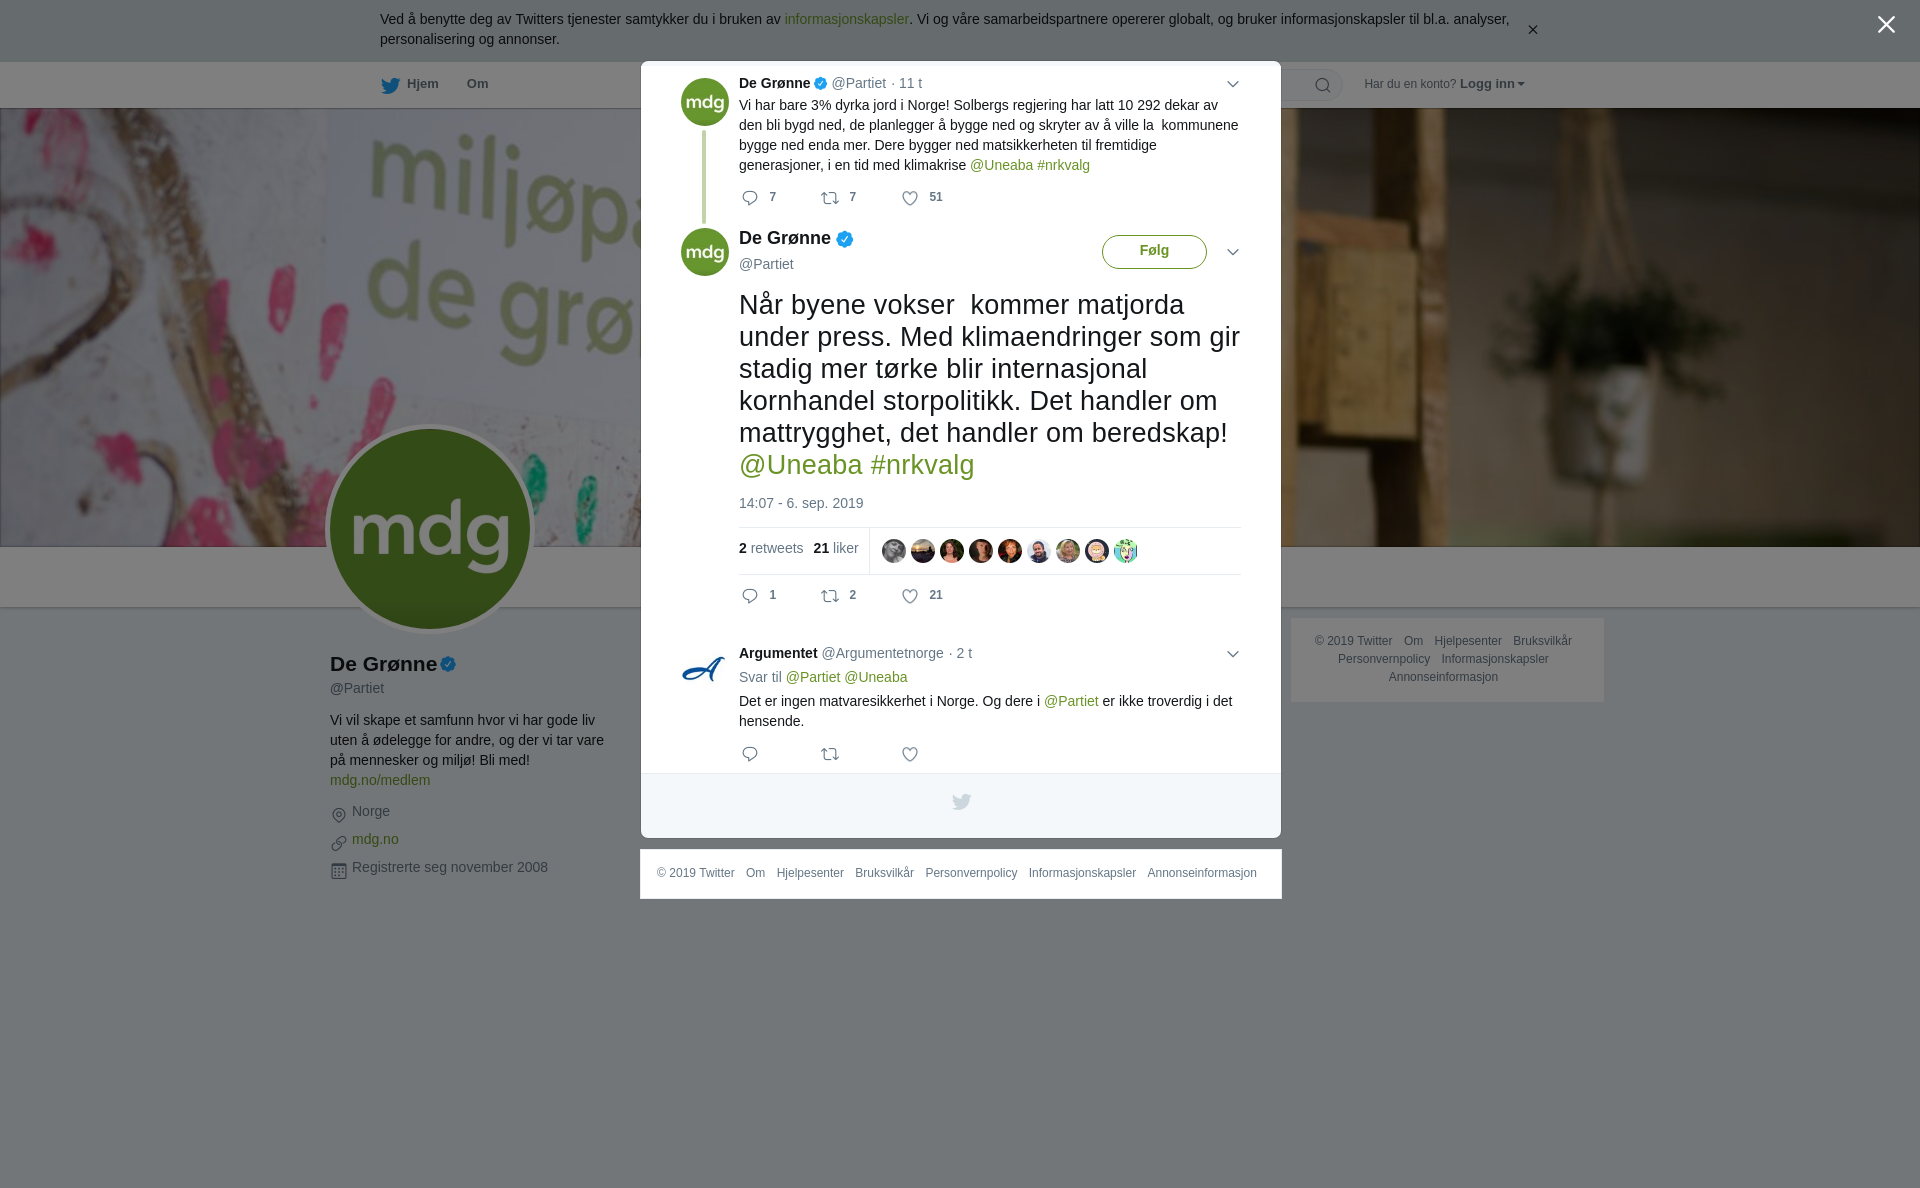Follow De Grønne with the Følg button
This screenshot has width=1920, height=1188.
(1154, 252)
